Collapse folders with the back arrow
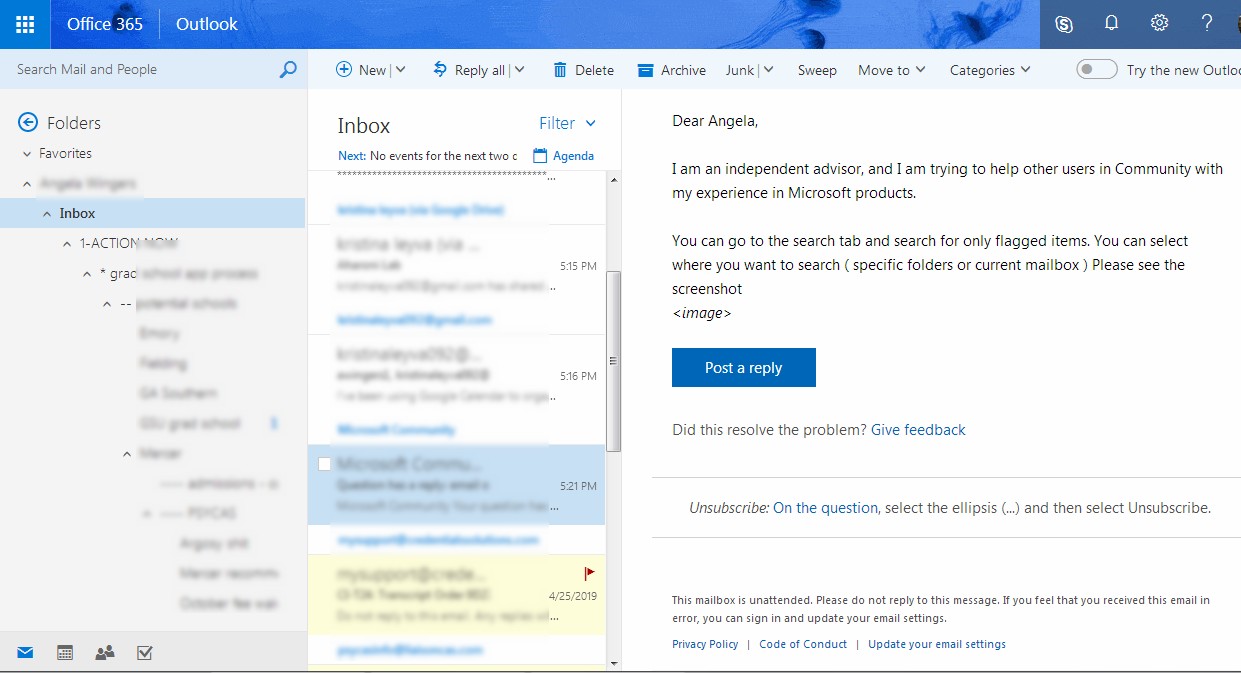The height and width of the screenshot is (673, 1241). (x=28, y=122)
